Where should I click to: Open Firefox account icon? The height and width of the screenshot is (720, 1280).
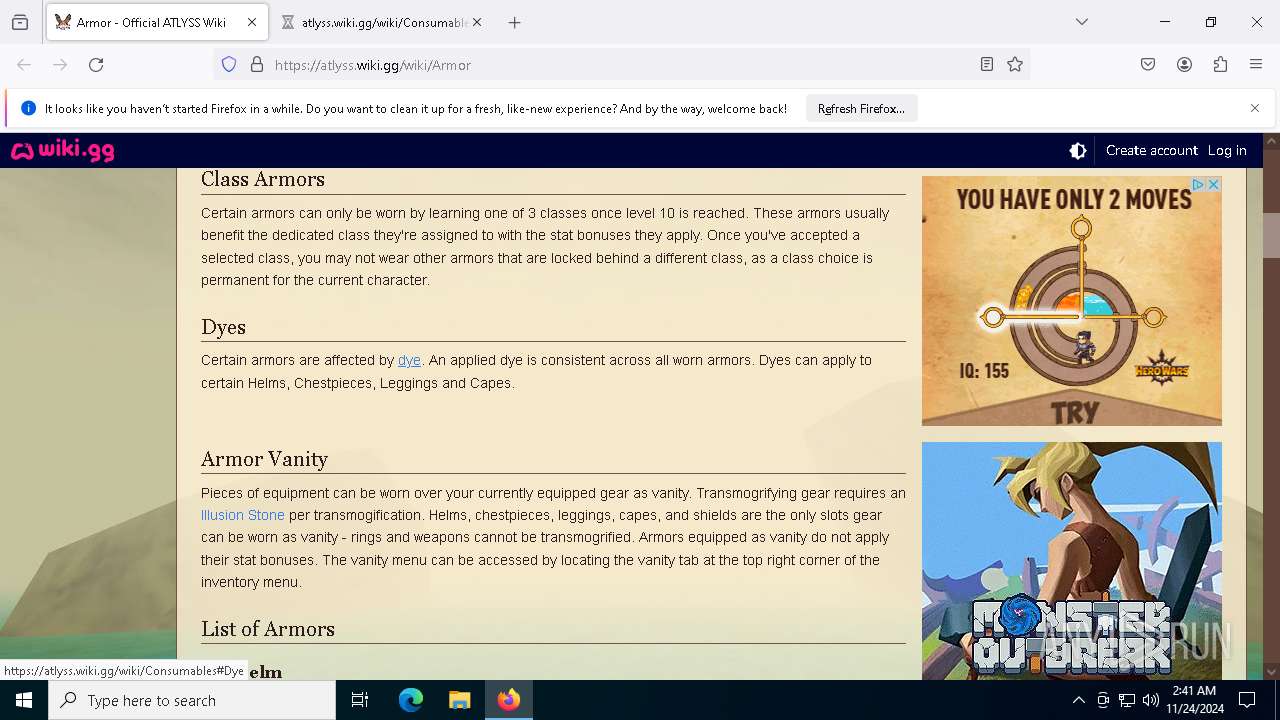point(1184,65)
